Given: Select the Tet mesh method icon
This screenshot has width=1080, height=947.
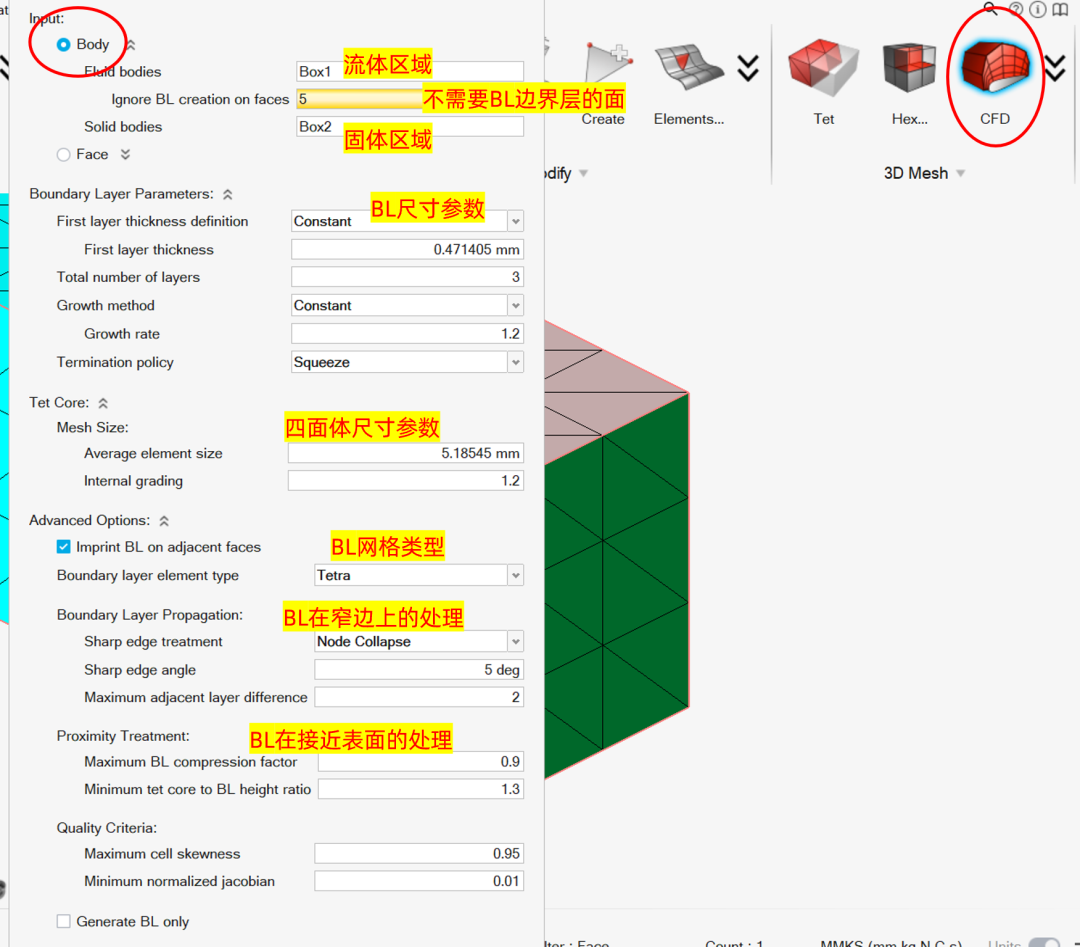Looking at the screenshot, I should tap(823, 68).
